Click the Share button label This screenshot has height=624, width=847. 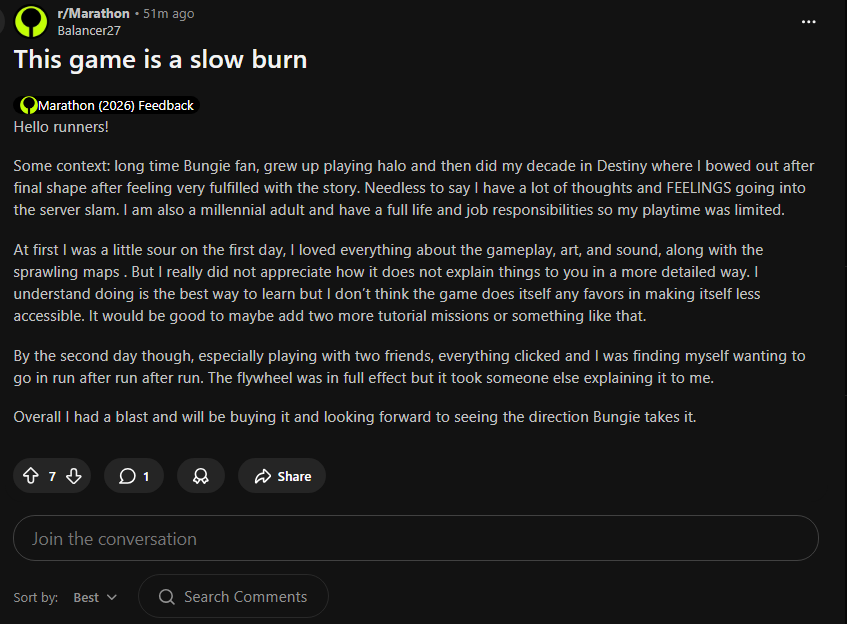tap(294, 476)
